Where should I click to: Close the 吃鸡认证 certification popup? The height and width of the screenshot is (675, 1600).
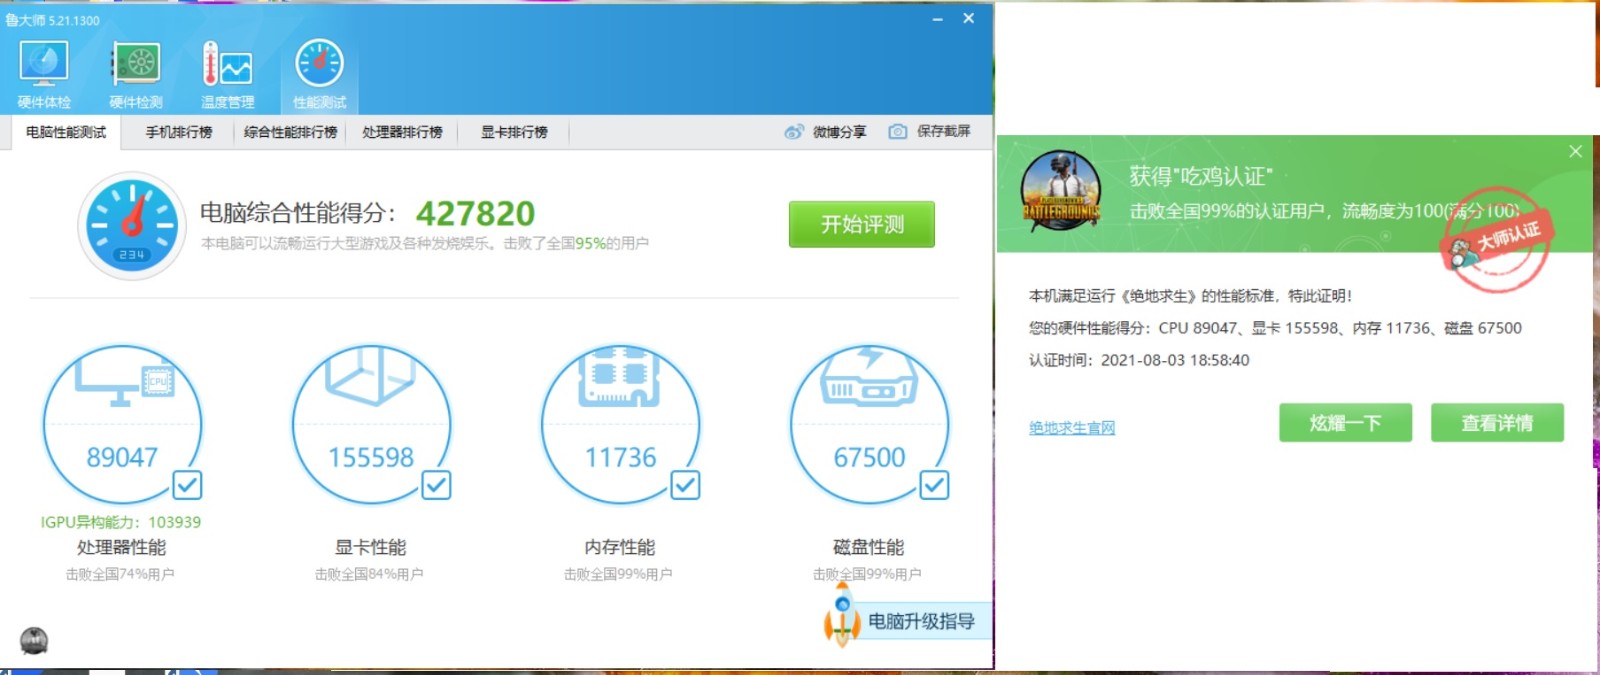pos(1575,151)
